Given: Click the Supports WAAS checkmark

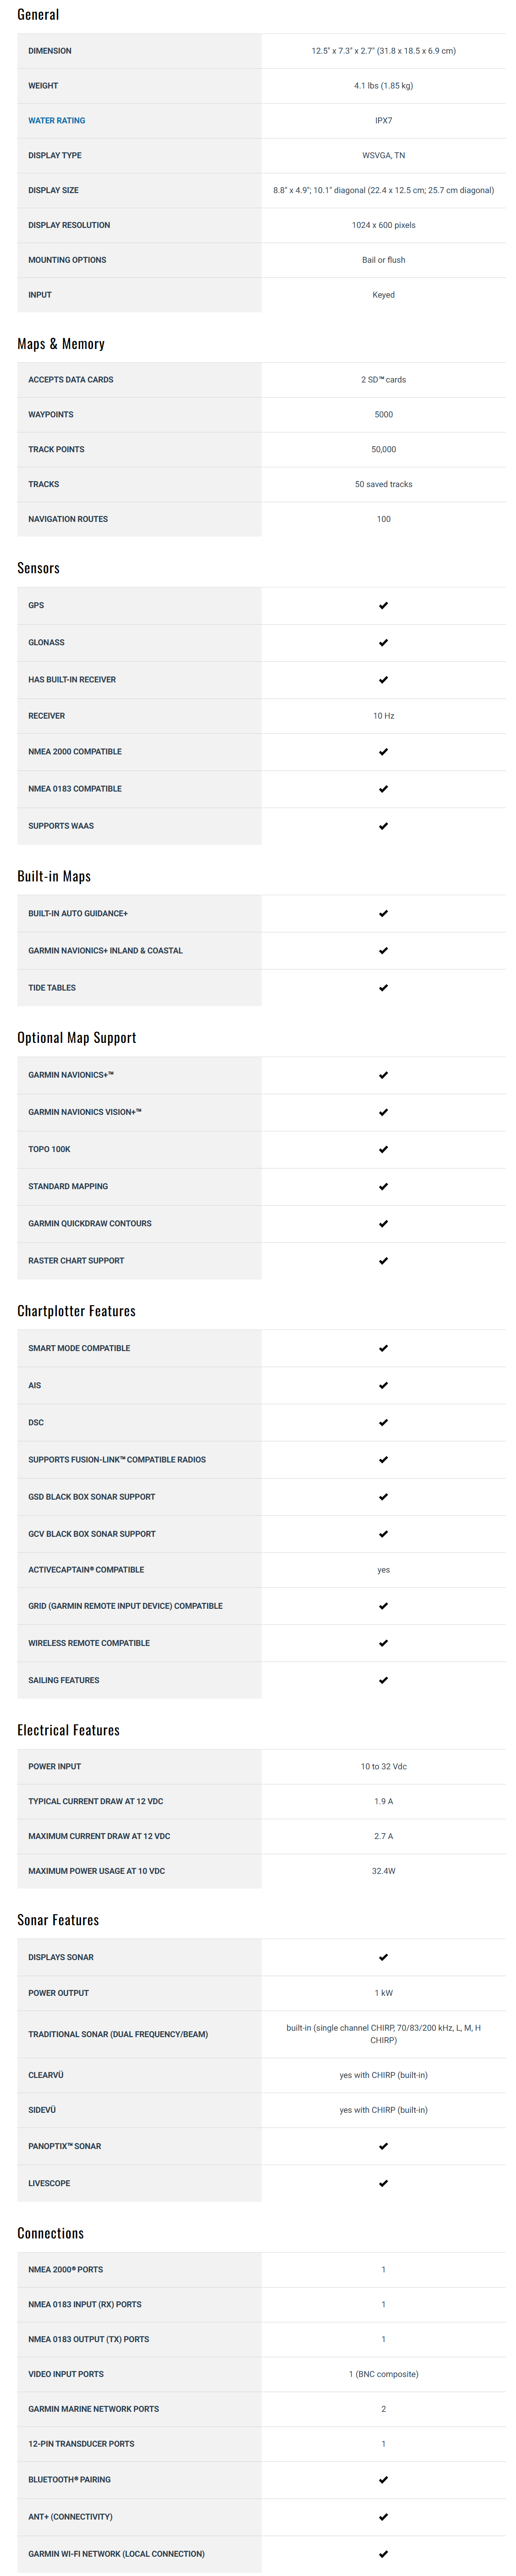Looking at the screenshot, I should pos(383,827).
